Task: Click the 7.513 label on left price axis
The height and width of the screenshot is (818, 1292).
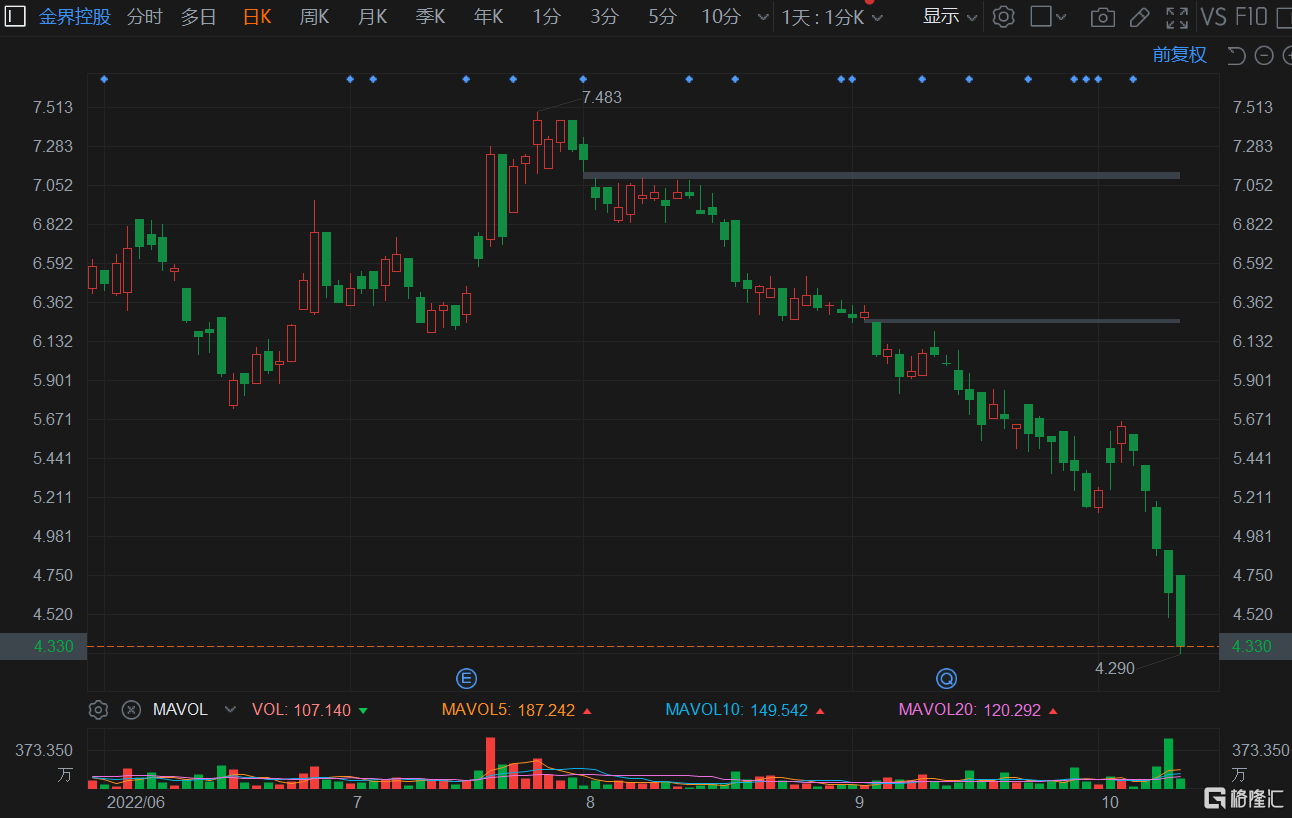Action: [x=52, y=107]
